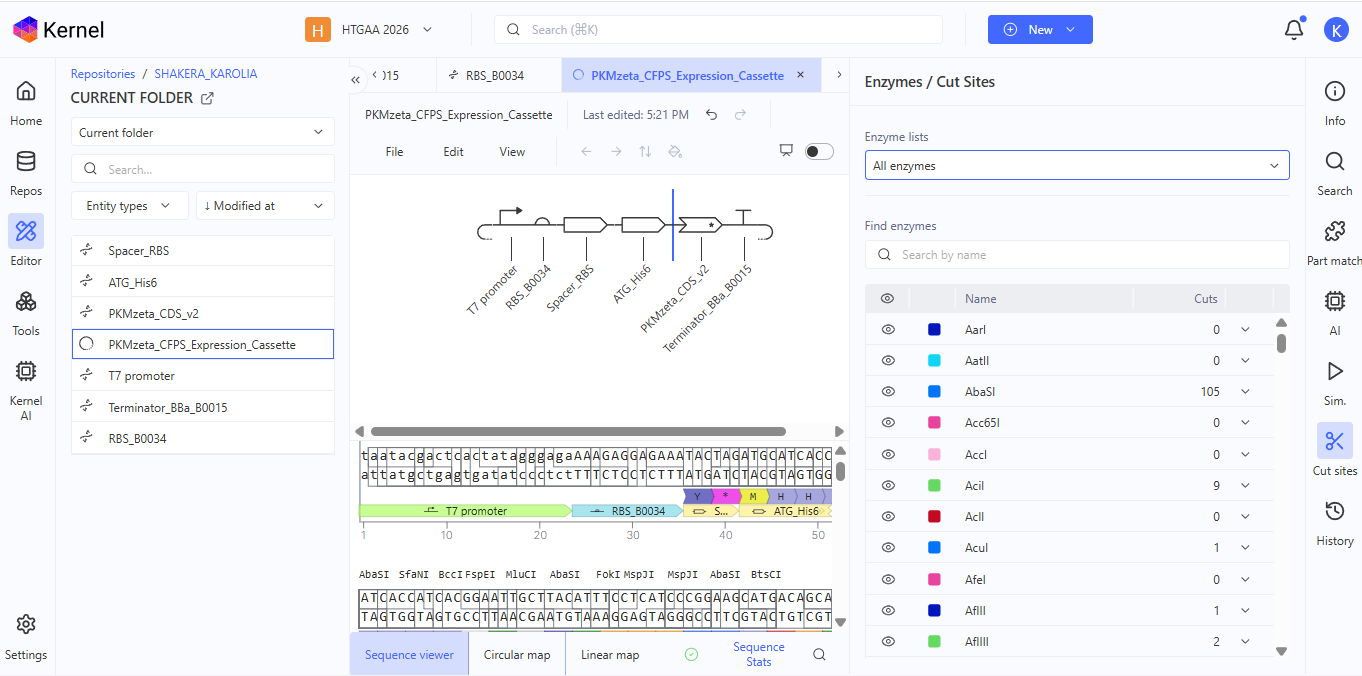Open the HTGAA 2026 workspace dropdown
This screenshot has width=1362, height=676.
pyautogui.click(x=368, y=30)
